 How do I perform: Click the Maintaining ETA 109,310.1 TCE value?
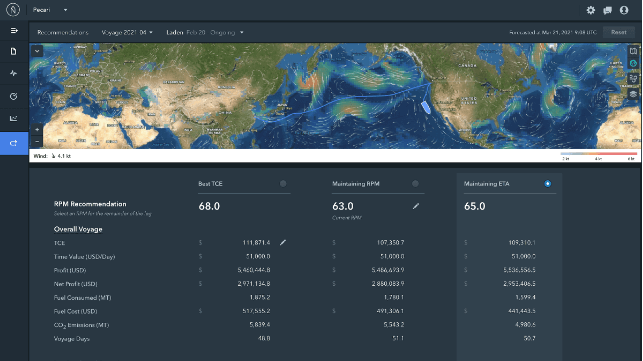click(x=522, y=242)
